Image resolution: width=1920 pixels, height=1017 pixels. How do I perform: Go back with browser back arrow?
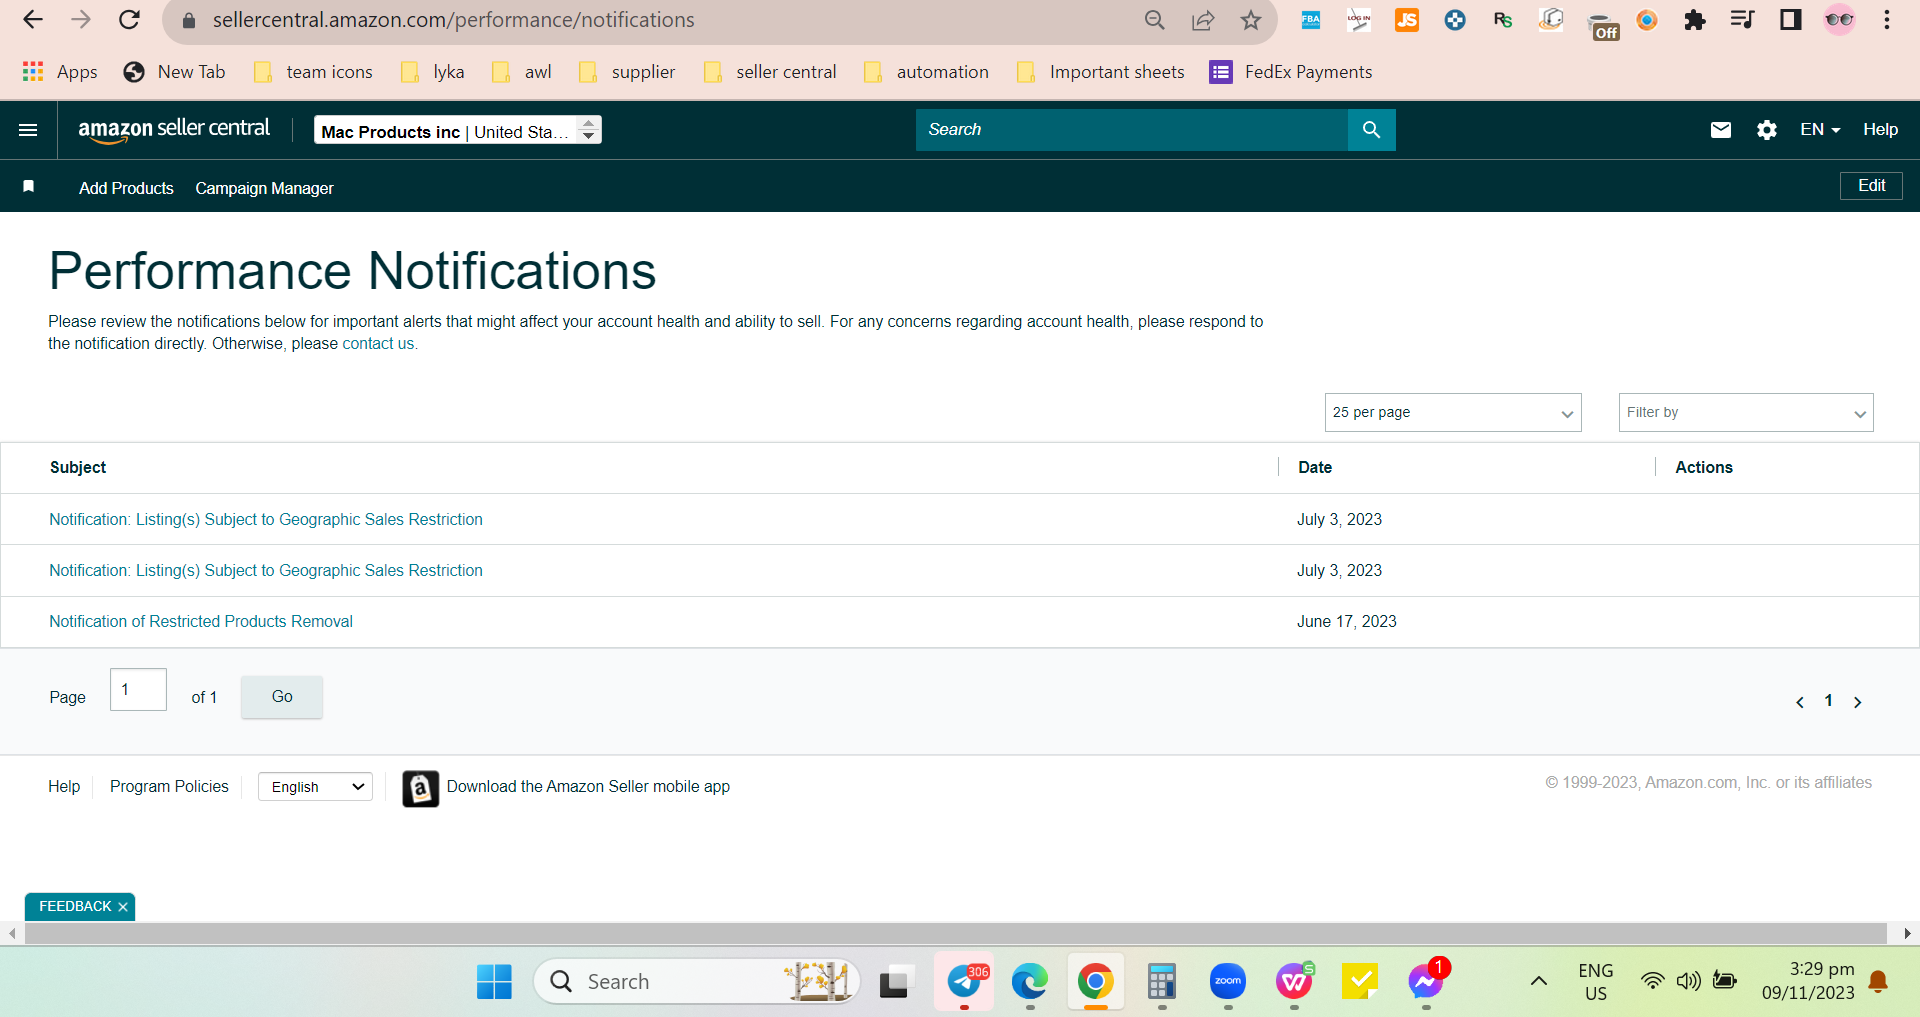[x=33, y=20]
